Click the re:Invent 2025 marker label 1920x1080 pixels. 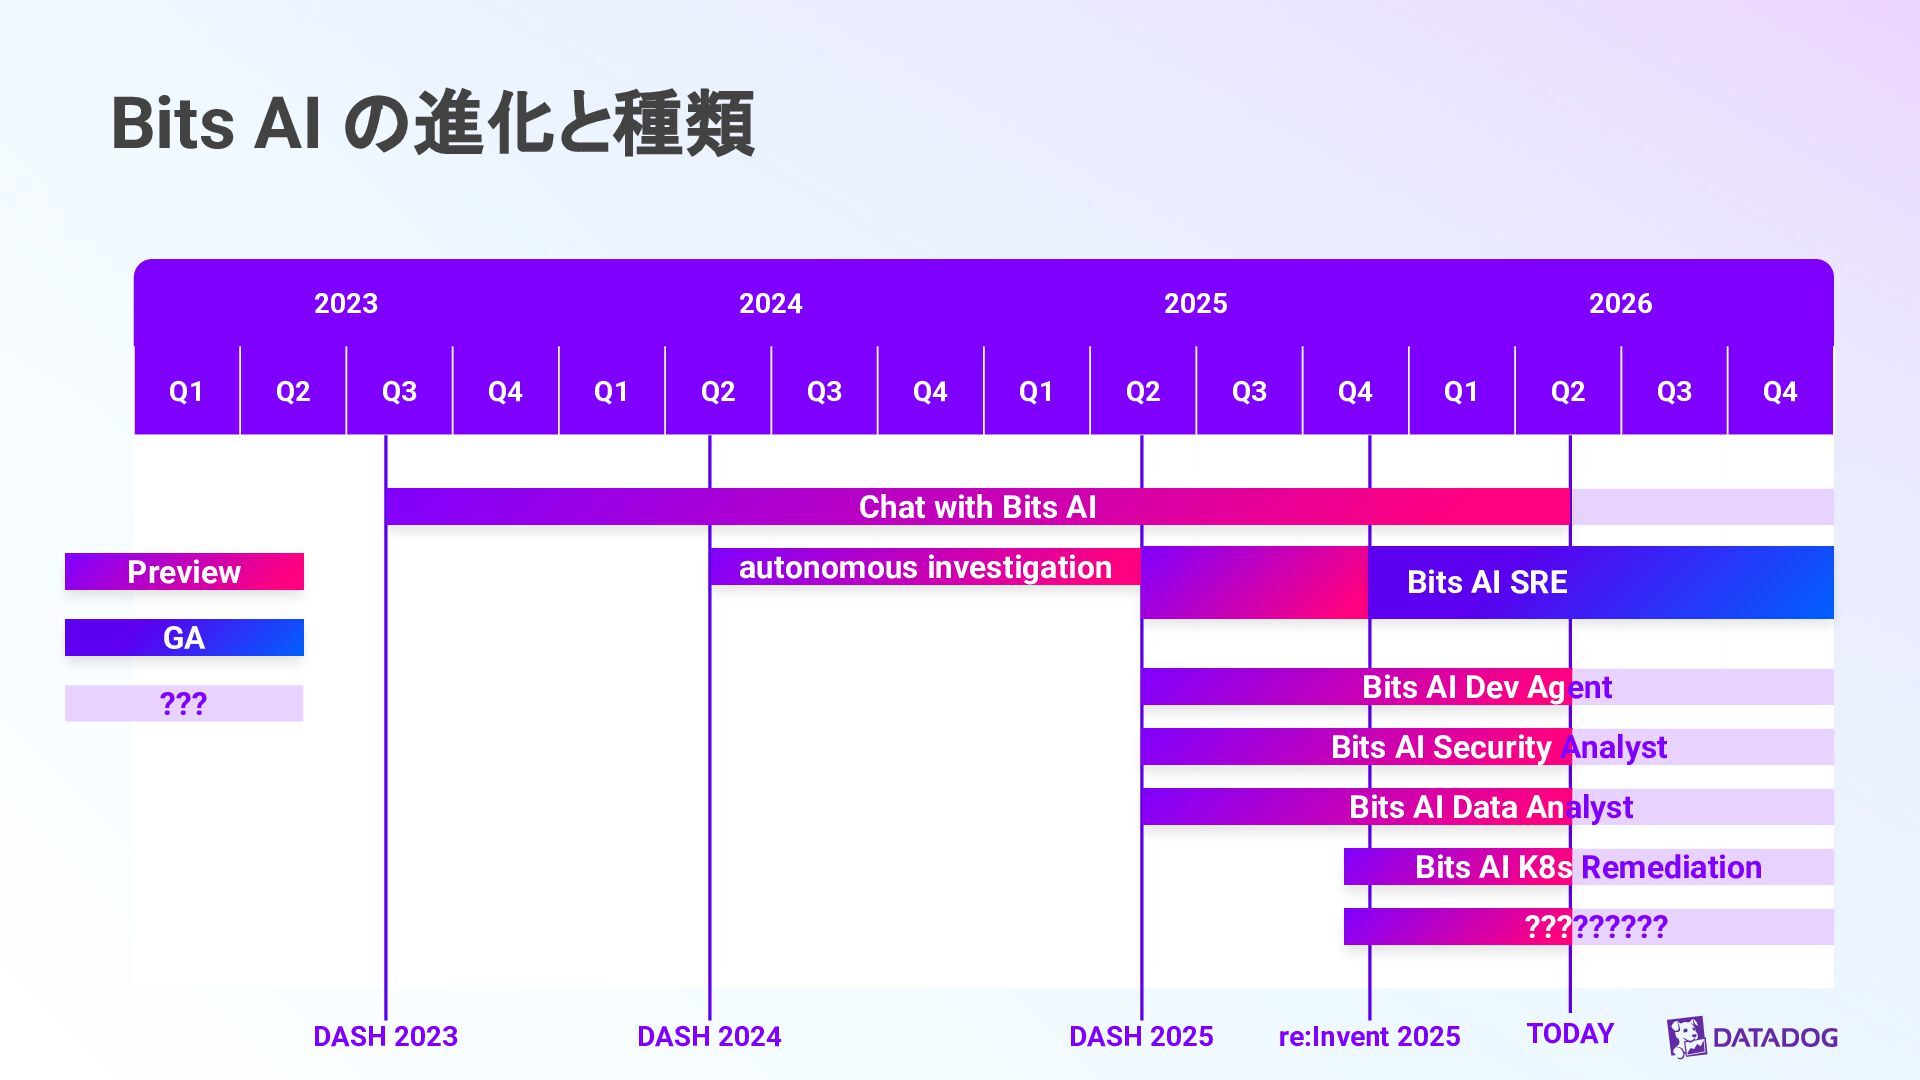point(1369,1037)
